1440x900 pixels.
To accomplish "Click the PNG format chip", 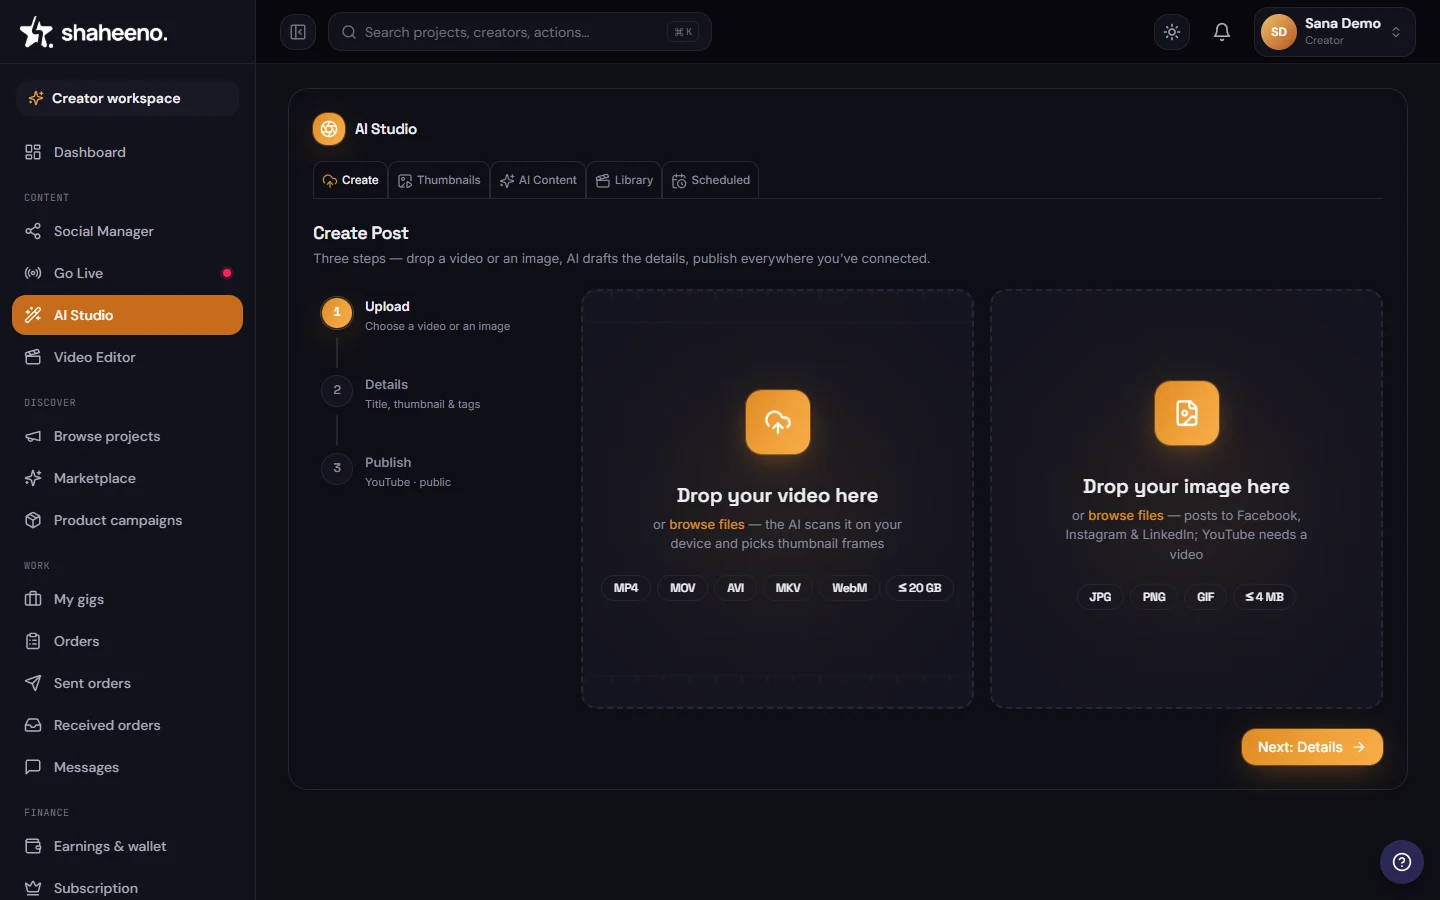I will pyautogui.click(x=1154, y=597).
